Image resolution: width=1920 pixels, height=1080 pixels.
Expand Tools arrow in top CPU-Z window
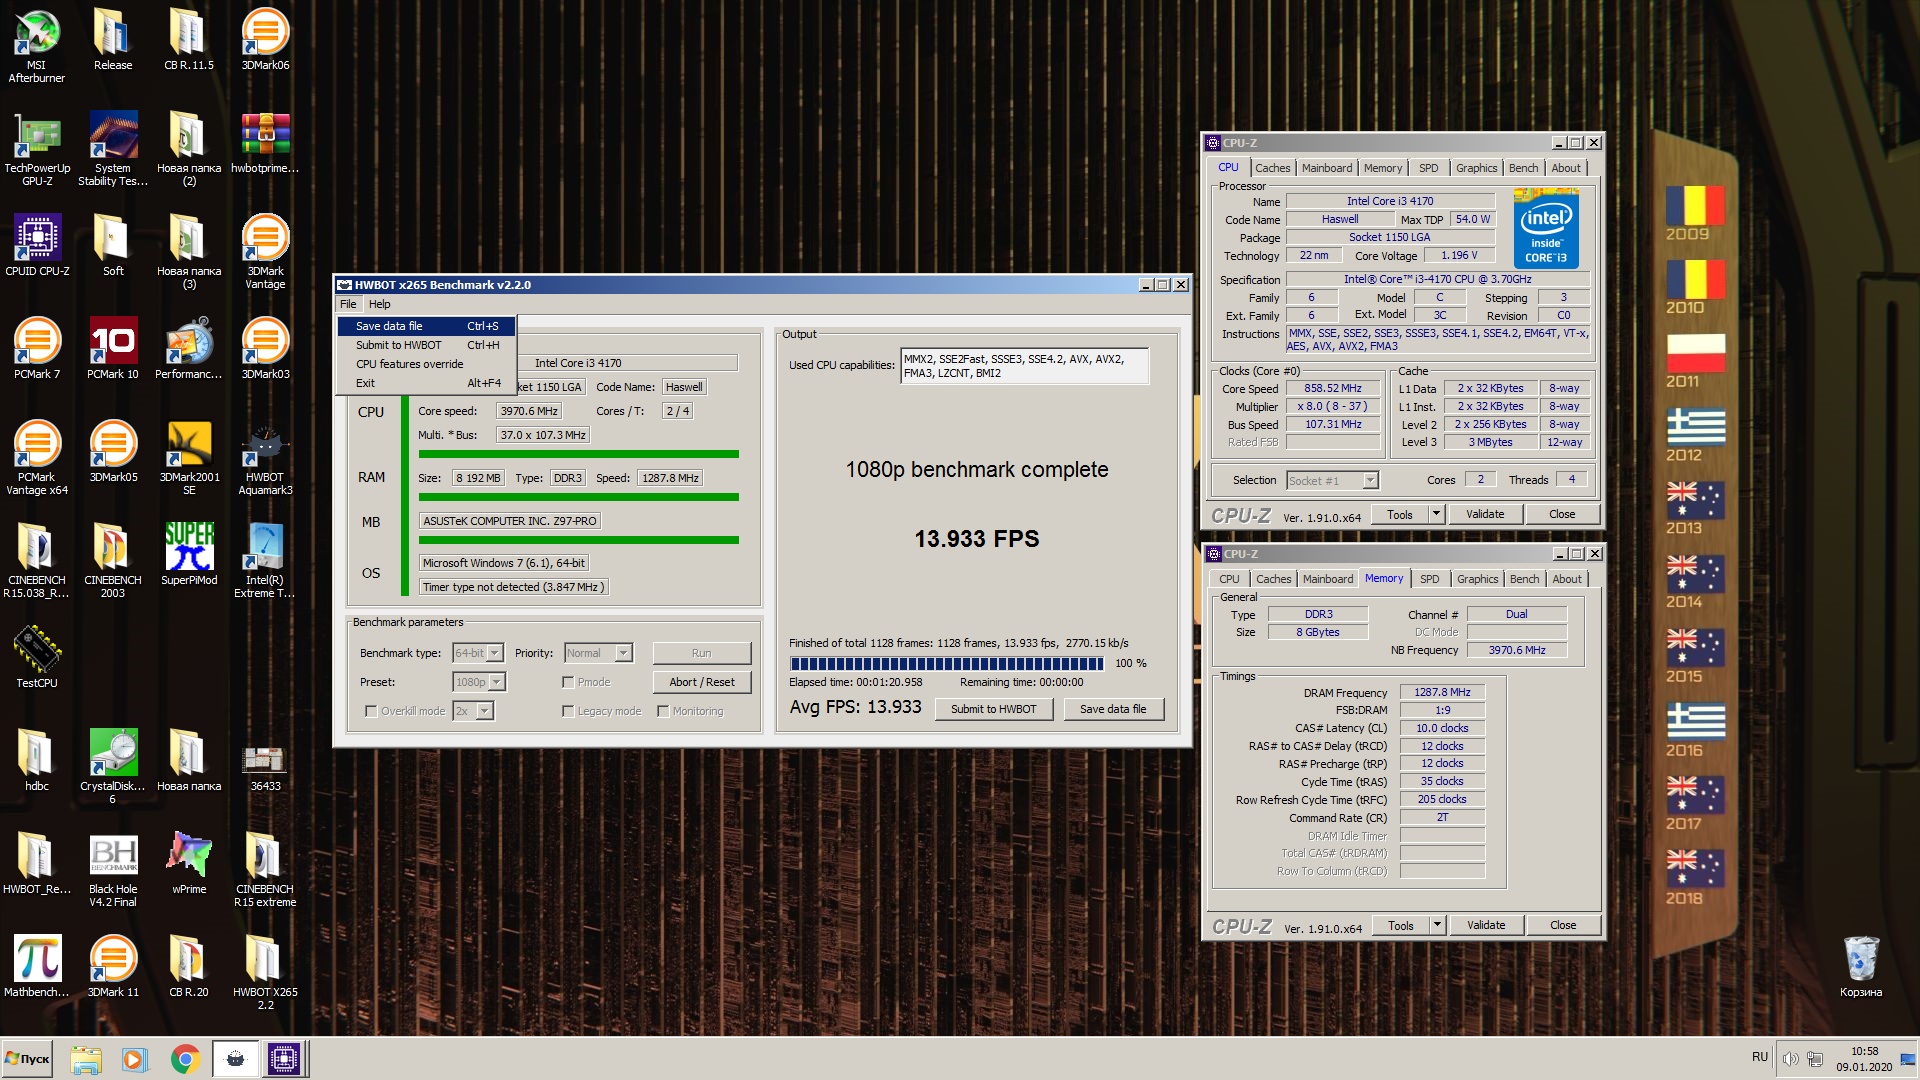pos(1436,514)
